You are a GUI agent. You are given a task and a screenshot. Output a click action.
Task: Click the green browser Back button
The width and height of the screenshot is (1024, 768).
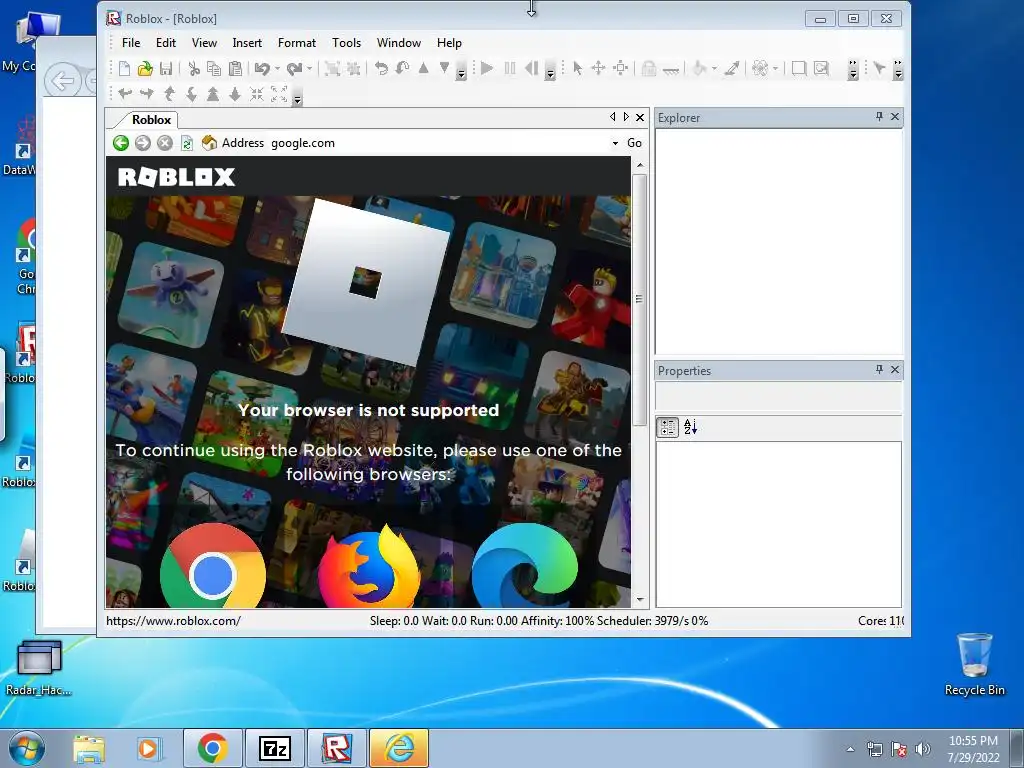(121, 143)
